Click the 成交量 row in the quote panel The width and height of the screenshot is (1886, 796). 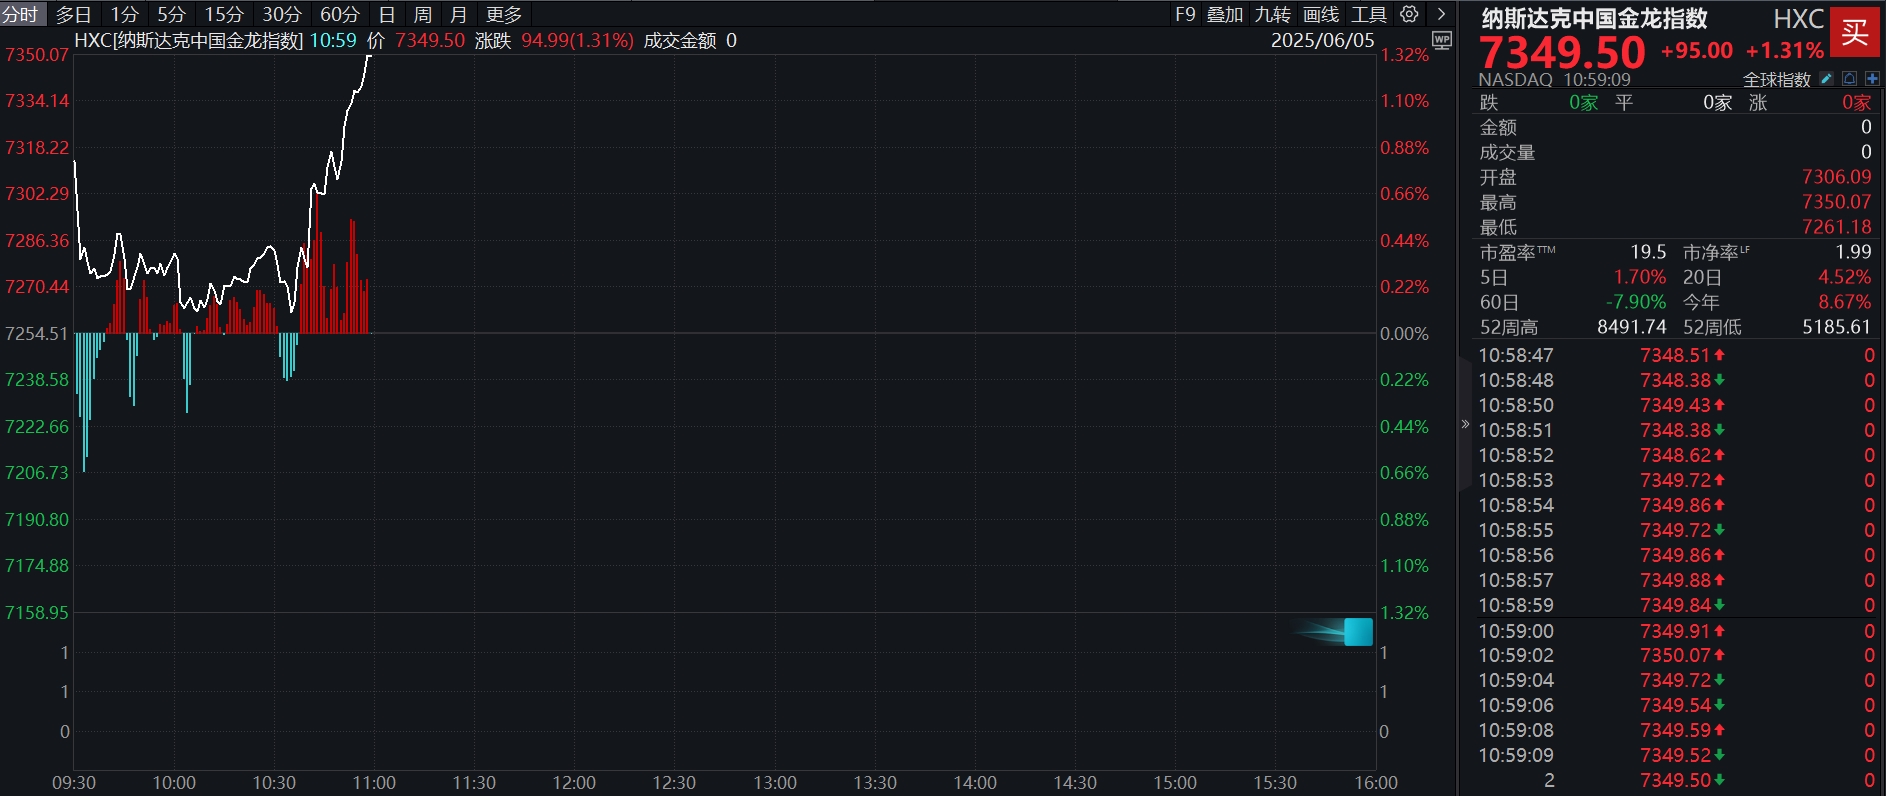pyautogui.click(x=1676, y=152)
